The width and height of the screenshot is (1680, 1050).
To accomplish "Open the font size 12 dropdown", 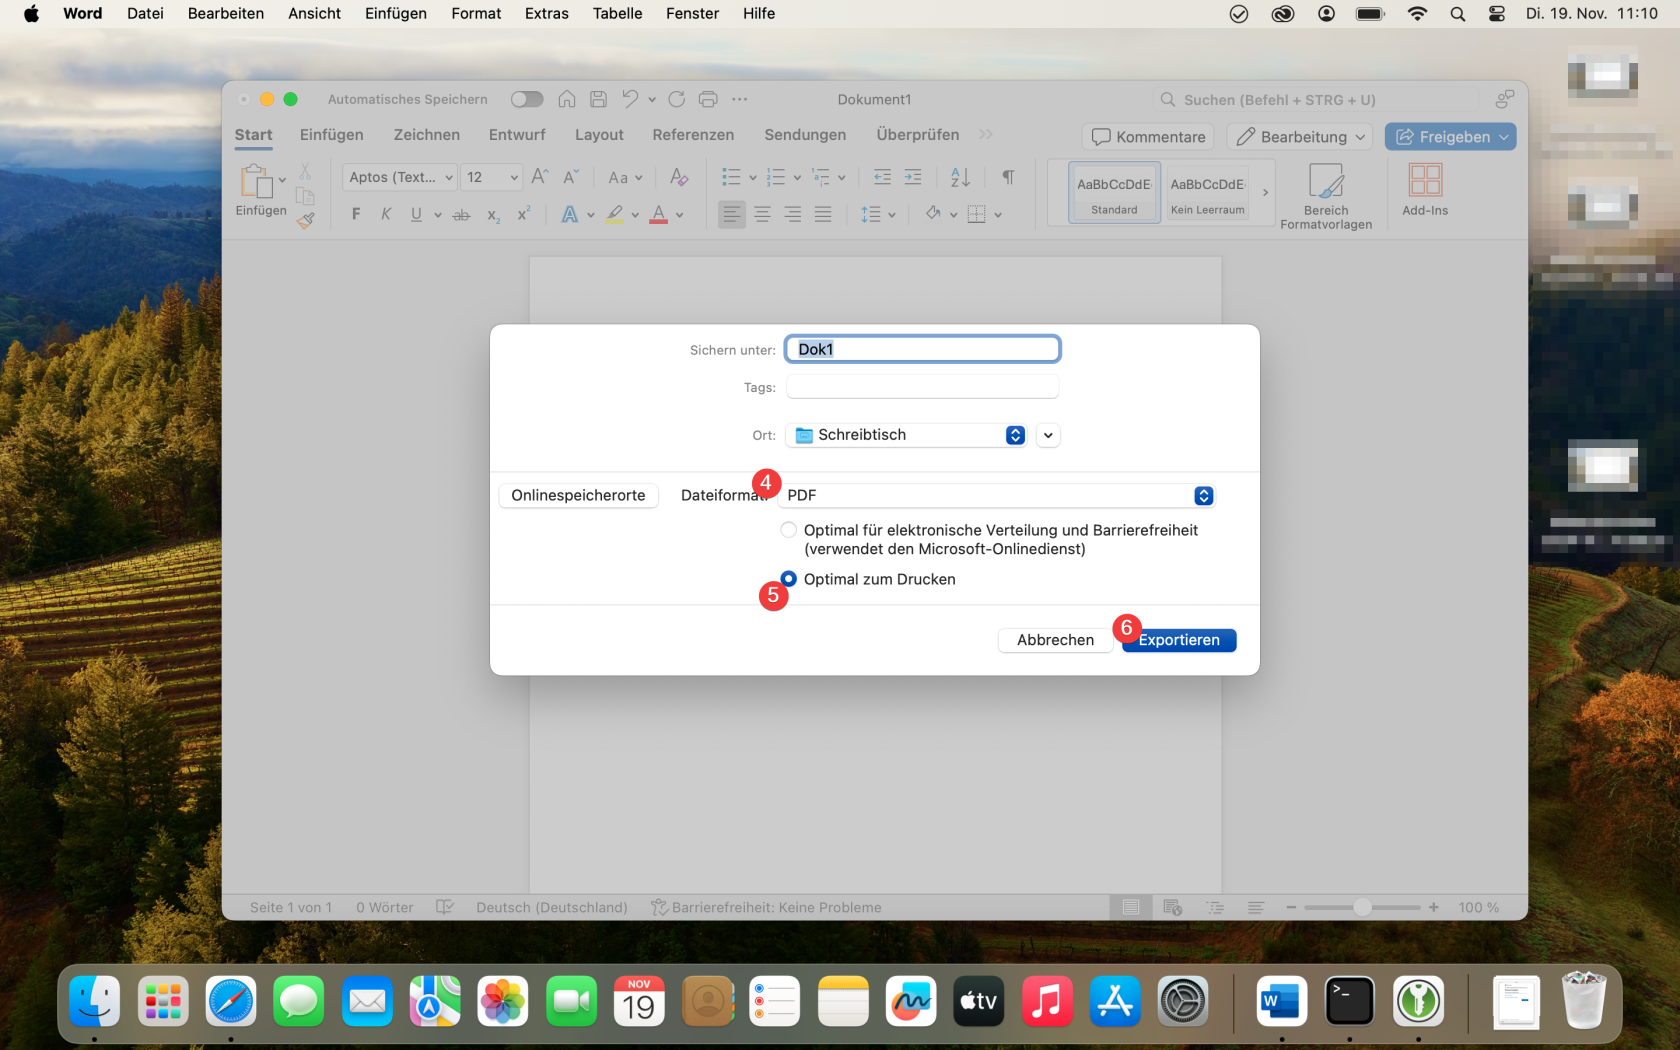I will 492,177.
